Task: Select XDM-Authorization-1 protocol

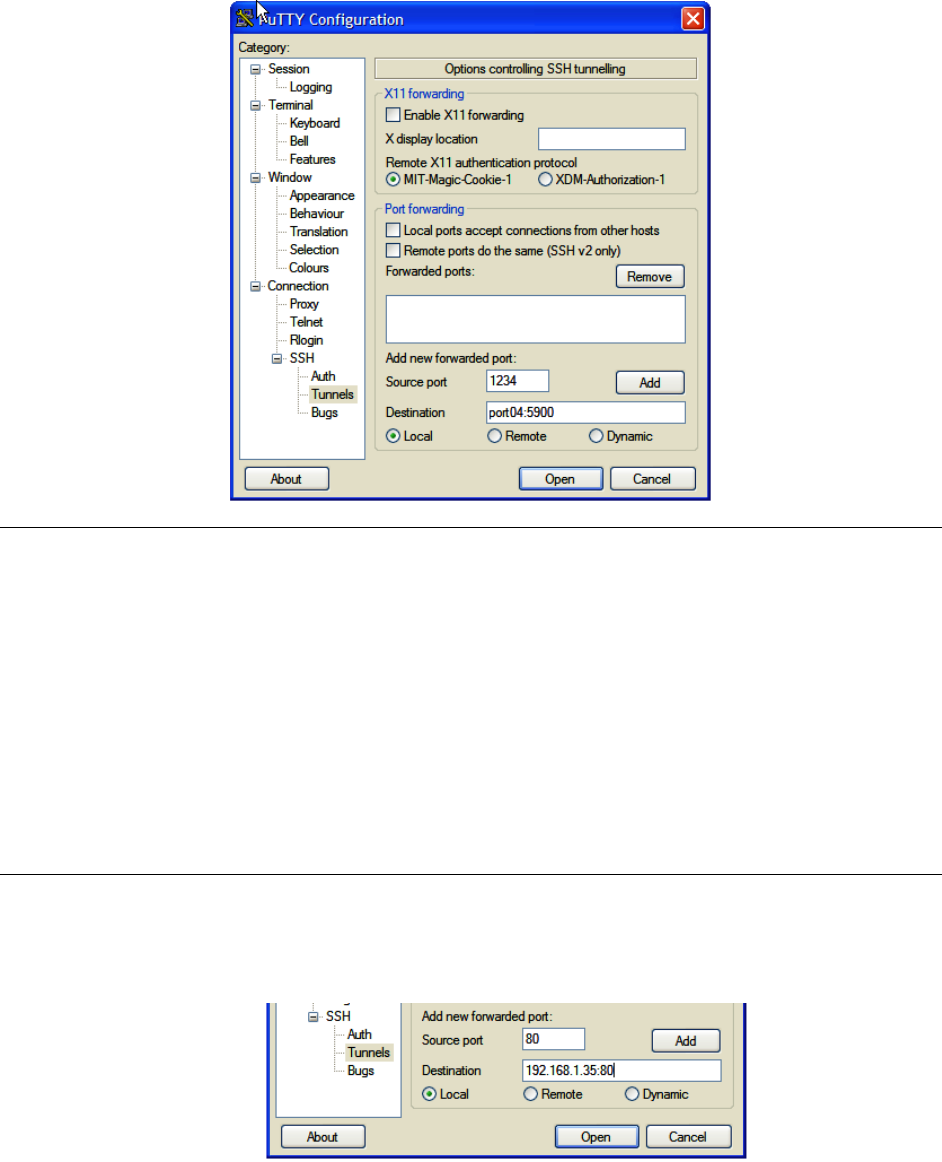Action: pos(545,179)
